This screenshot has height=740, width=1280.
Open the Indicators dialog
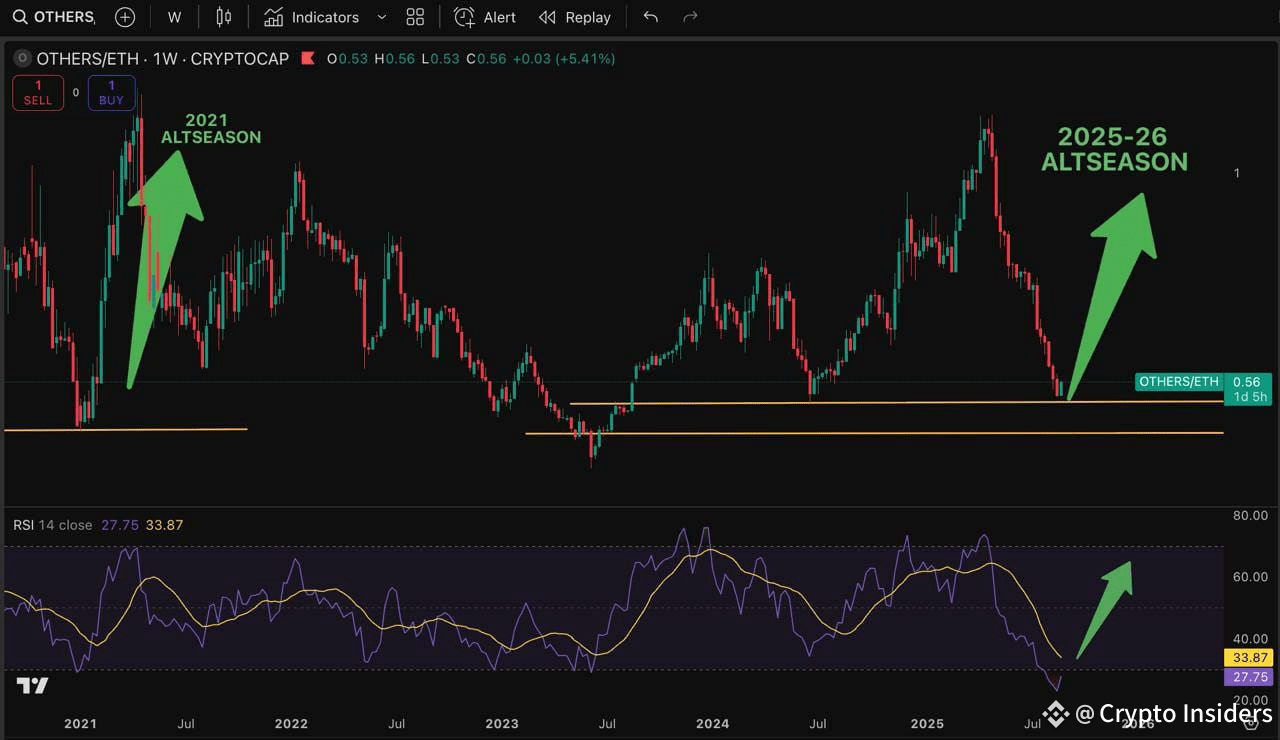[311, 17]
